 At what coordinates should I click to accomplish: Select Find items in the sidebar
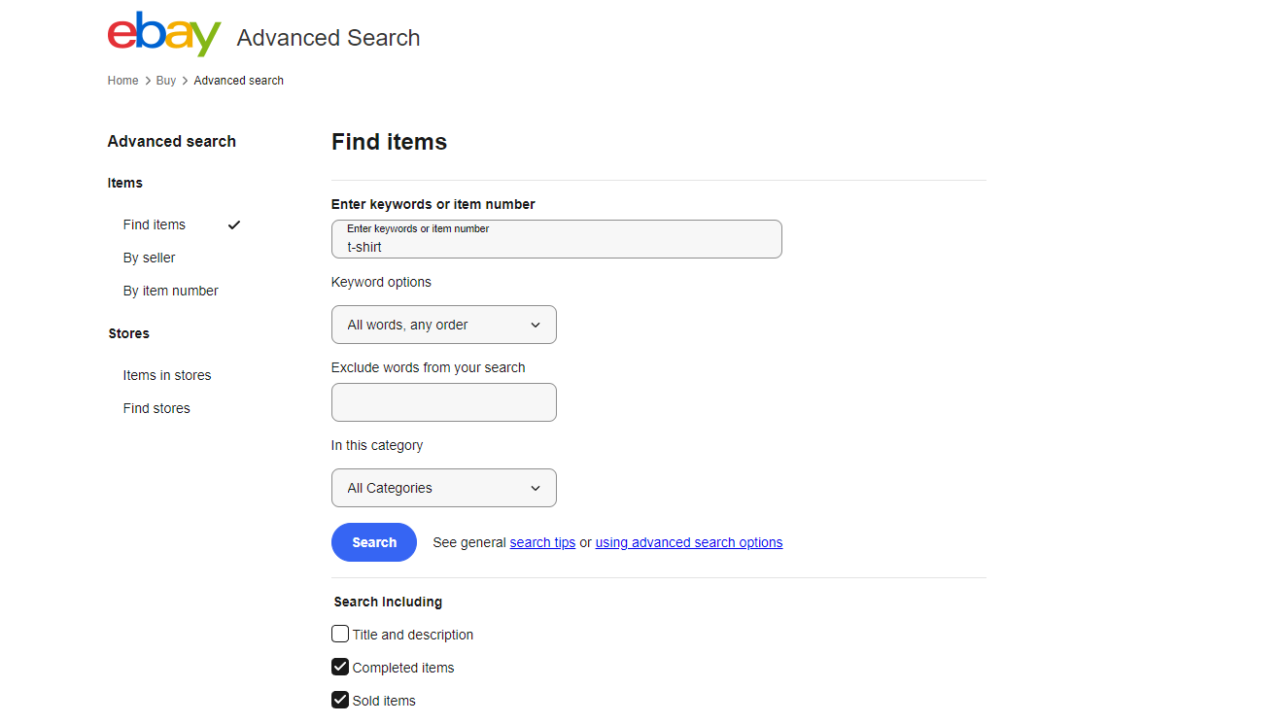pyautogui.click(x=153, y=224)
